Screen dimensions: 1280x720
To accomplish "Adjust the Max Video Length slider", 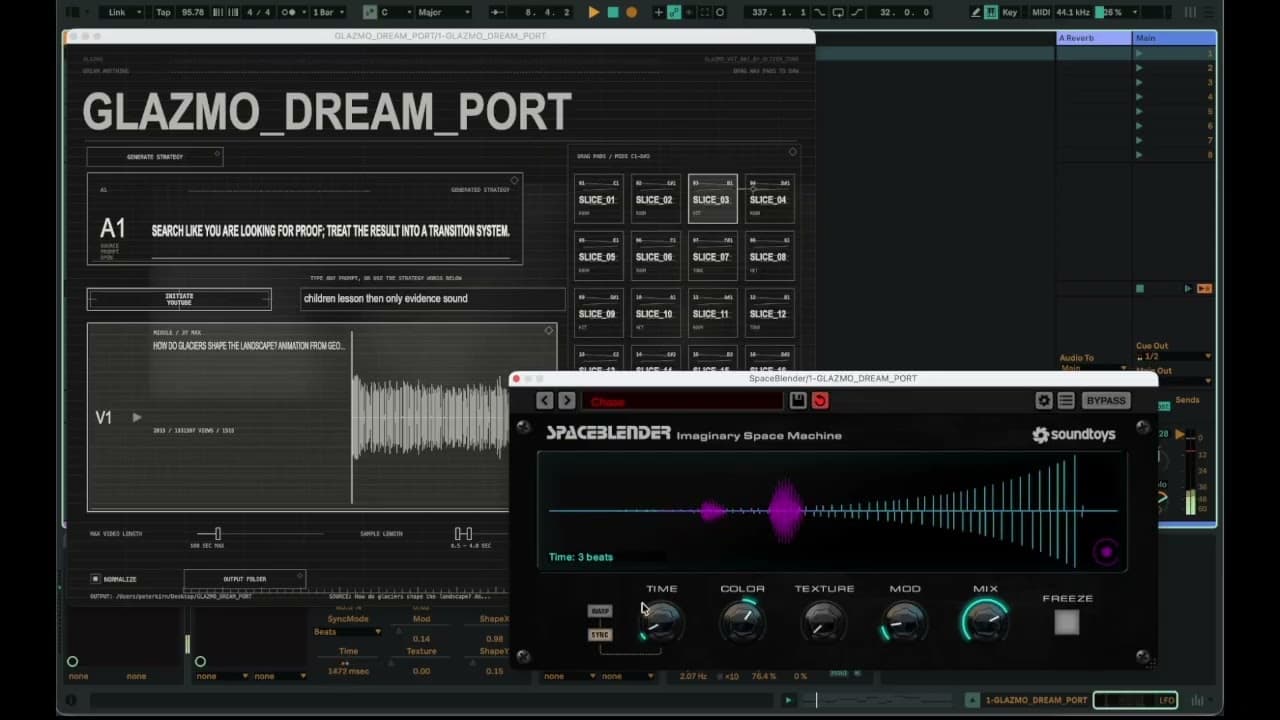I will coord(217,534).
